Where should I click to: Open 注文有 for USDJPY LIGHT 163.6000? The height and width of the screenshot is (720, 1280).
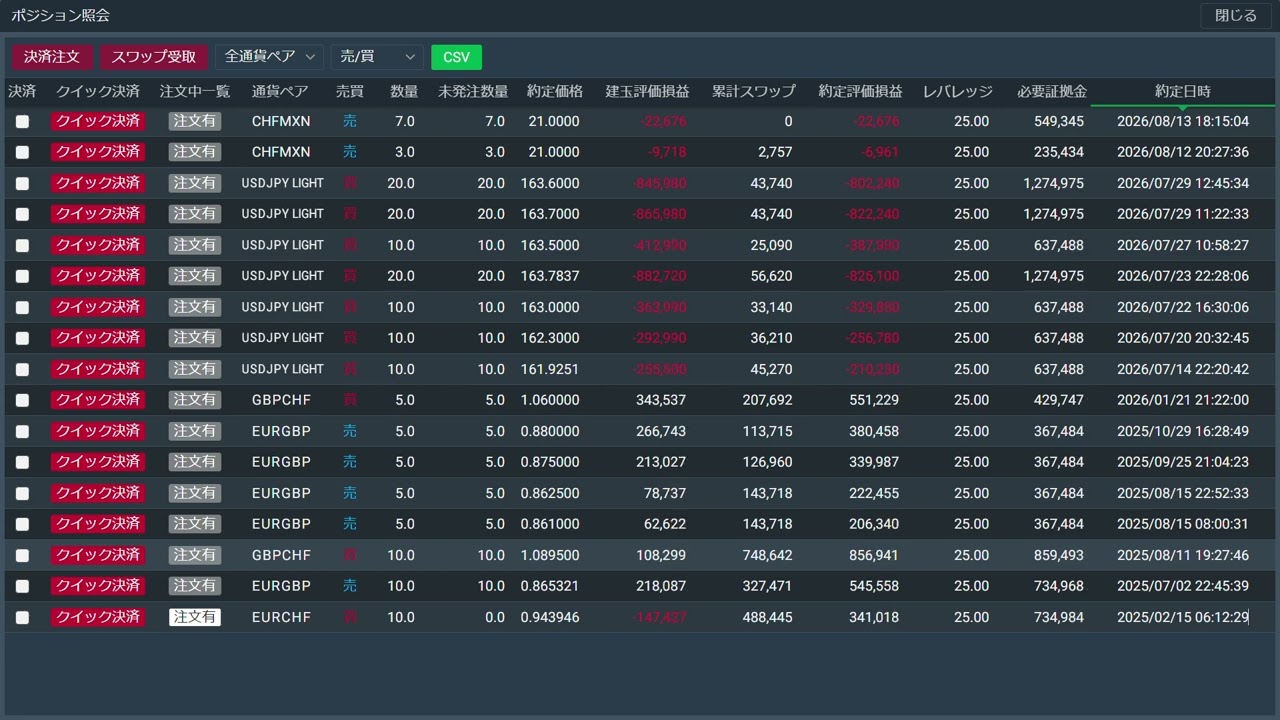click(195, 183)
